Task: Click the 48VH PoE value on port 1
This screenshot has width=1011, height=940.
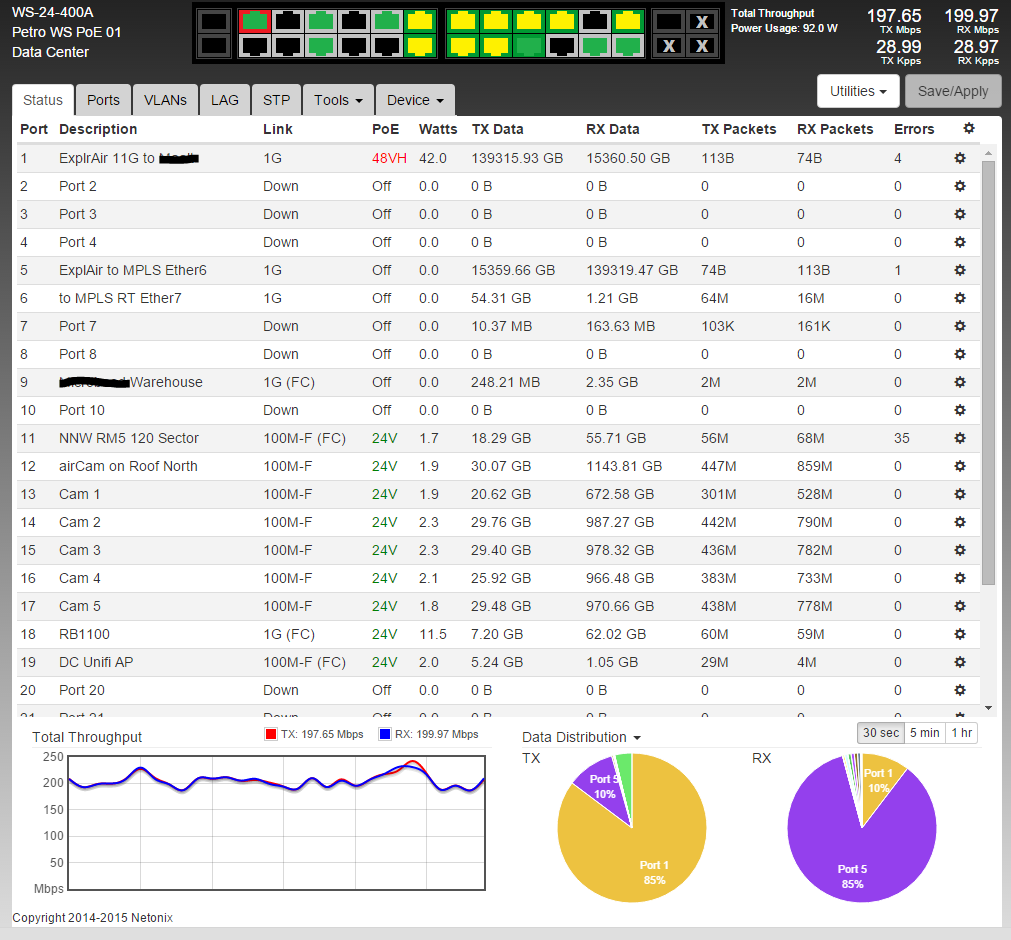Action: [389, 159]
